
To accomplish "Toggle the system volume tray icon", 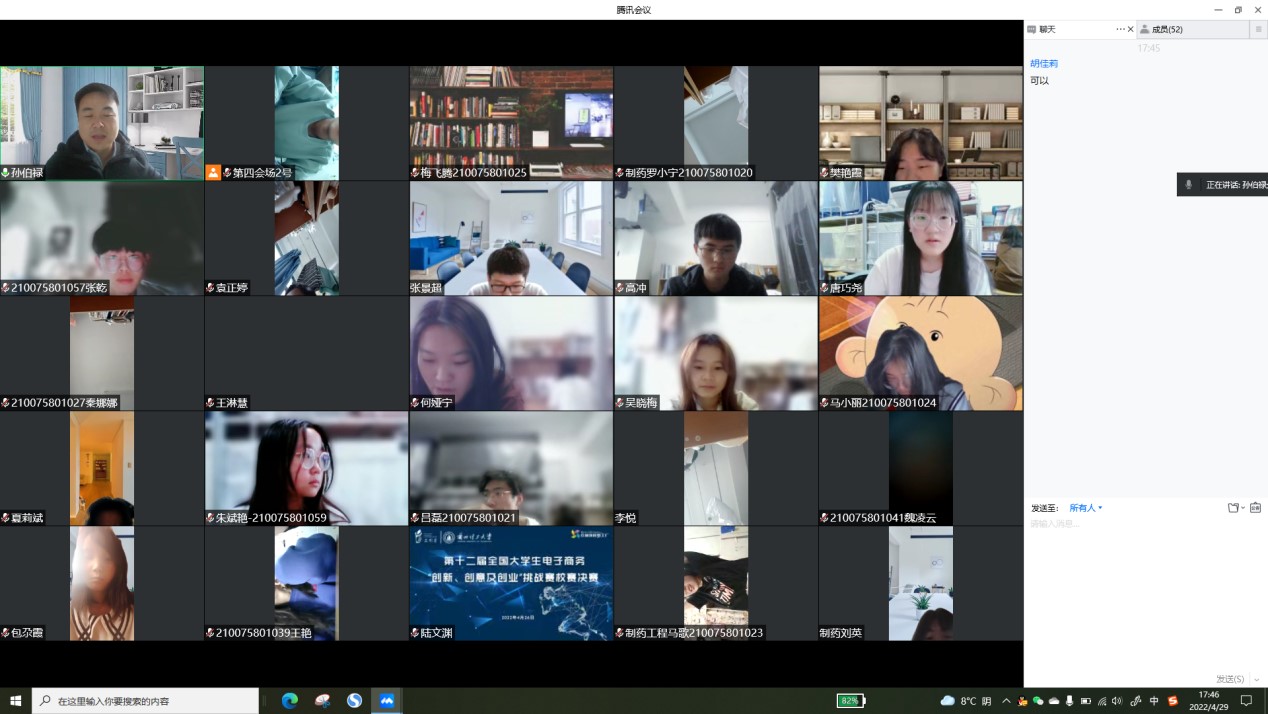I will click(x=1117, y=701).
